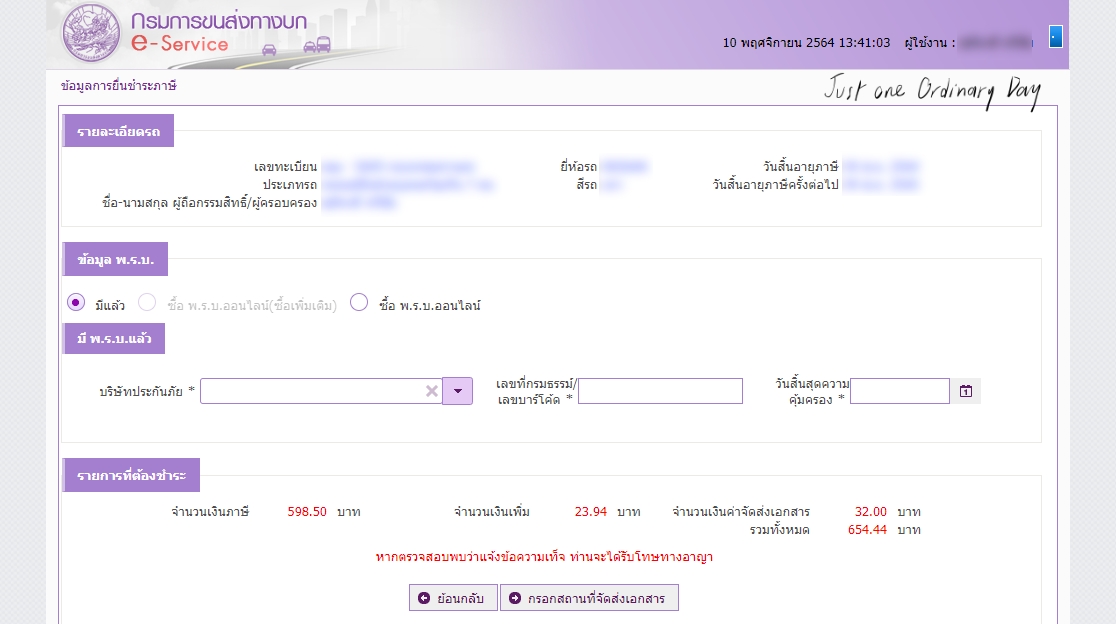The width and height of the screenshot is (1116, 624).
Task: Click the 'เลขทะเบียน' label
Action: 285,166
